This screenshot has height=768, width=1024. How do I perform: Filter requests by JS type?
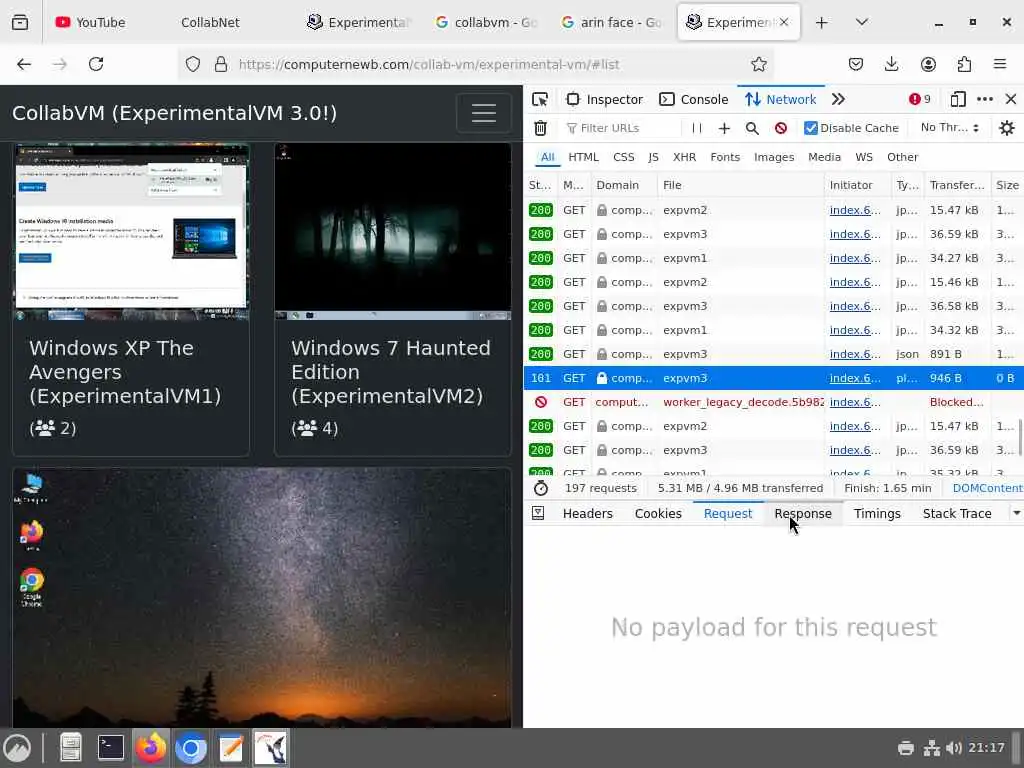click(653, 157)
